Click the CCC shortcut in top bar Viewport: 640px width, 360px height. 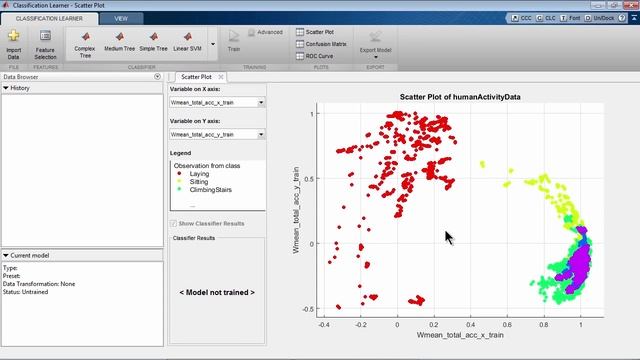[522, 18]
